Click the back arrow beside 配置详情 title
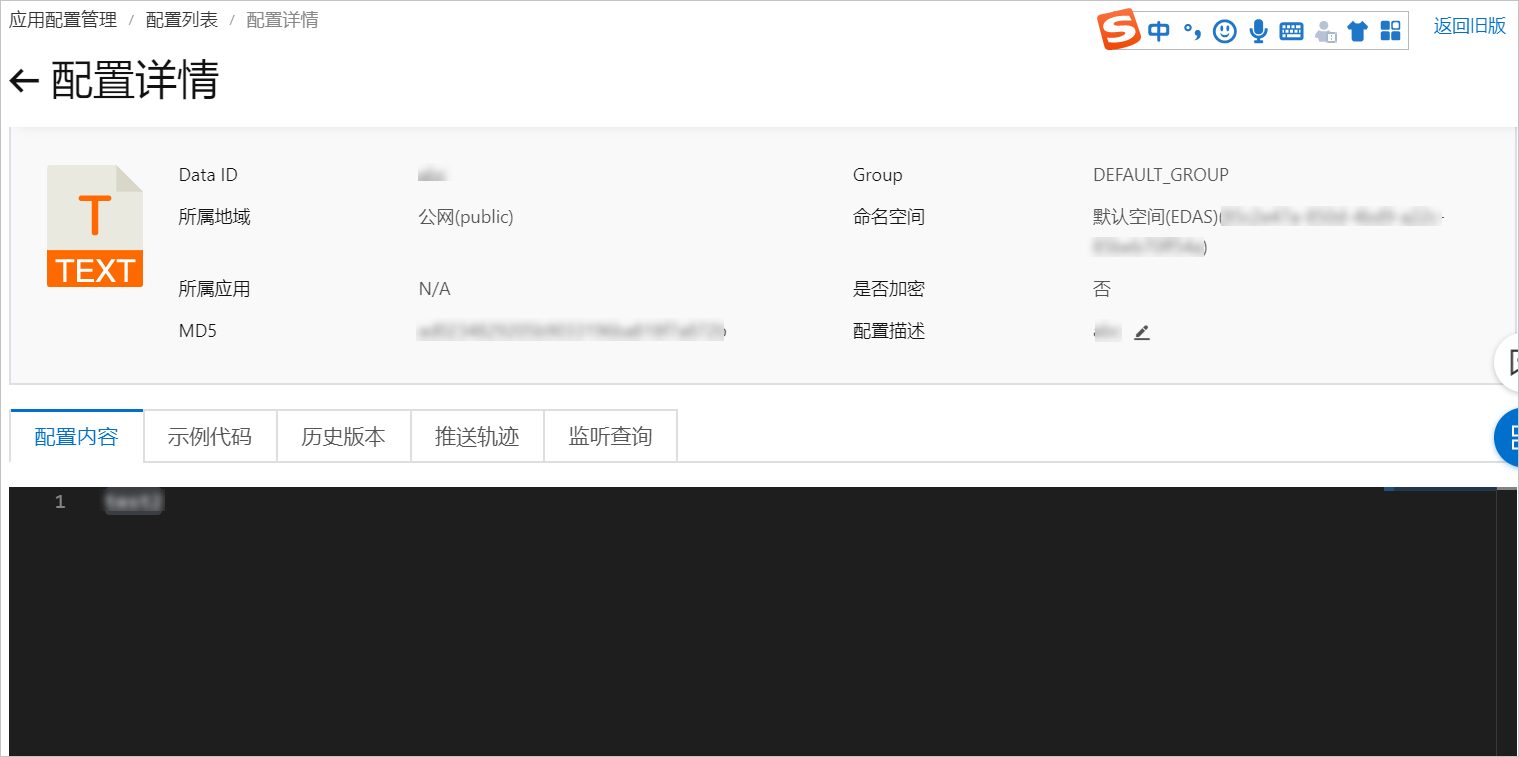Viewport: 1519px width, 757px height. click(24, 82)
